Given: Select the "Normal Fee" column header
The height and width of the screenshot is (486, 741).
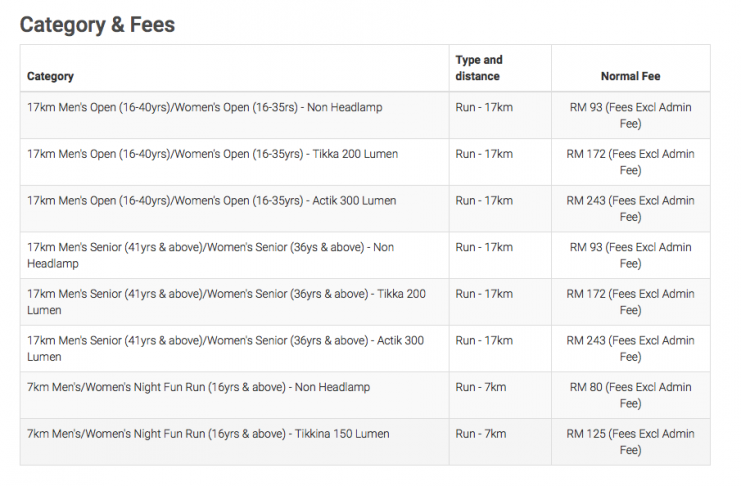Looking at the screenshot, I should pos(630,76).
